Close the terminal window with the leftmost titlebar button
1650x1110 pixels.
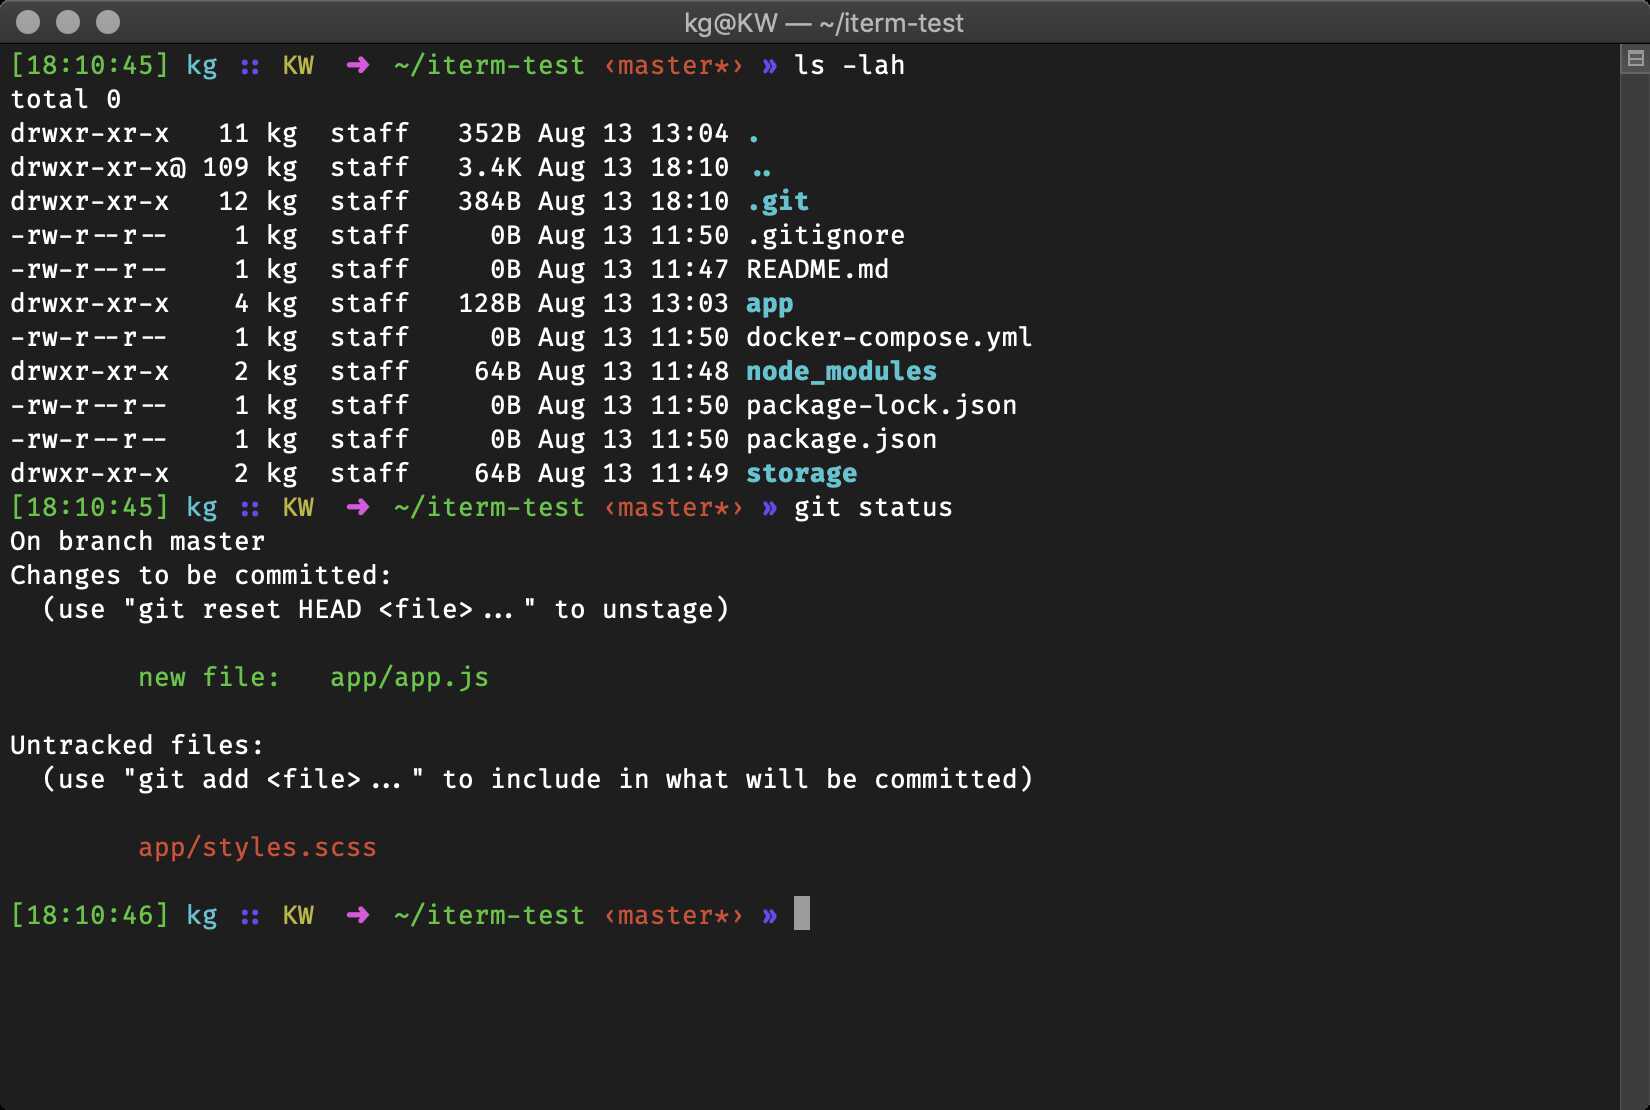[x=28, y=22]
